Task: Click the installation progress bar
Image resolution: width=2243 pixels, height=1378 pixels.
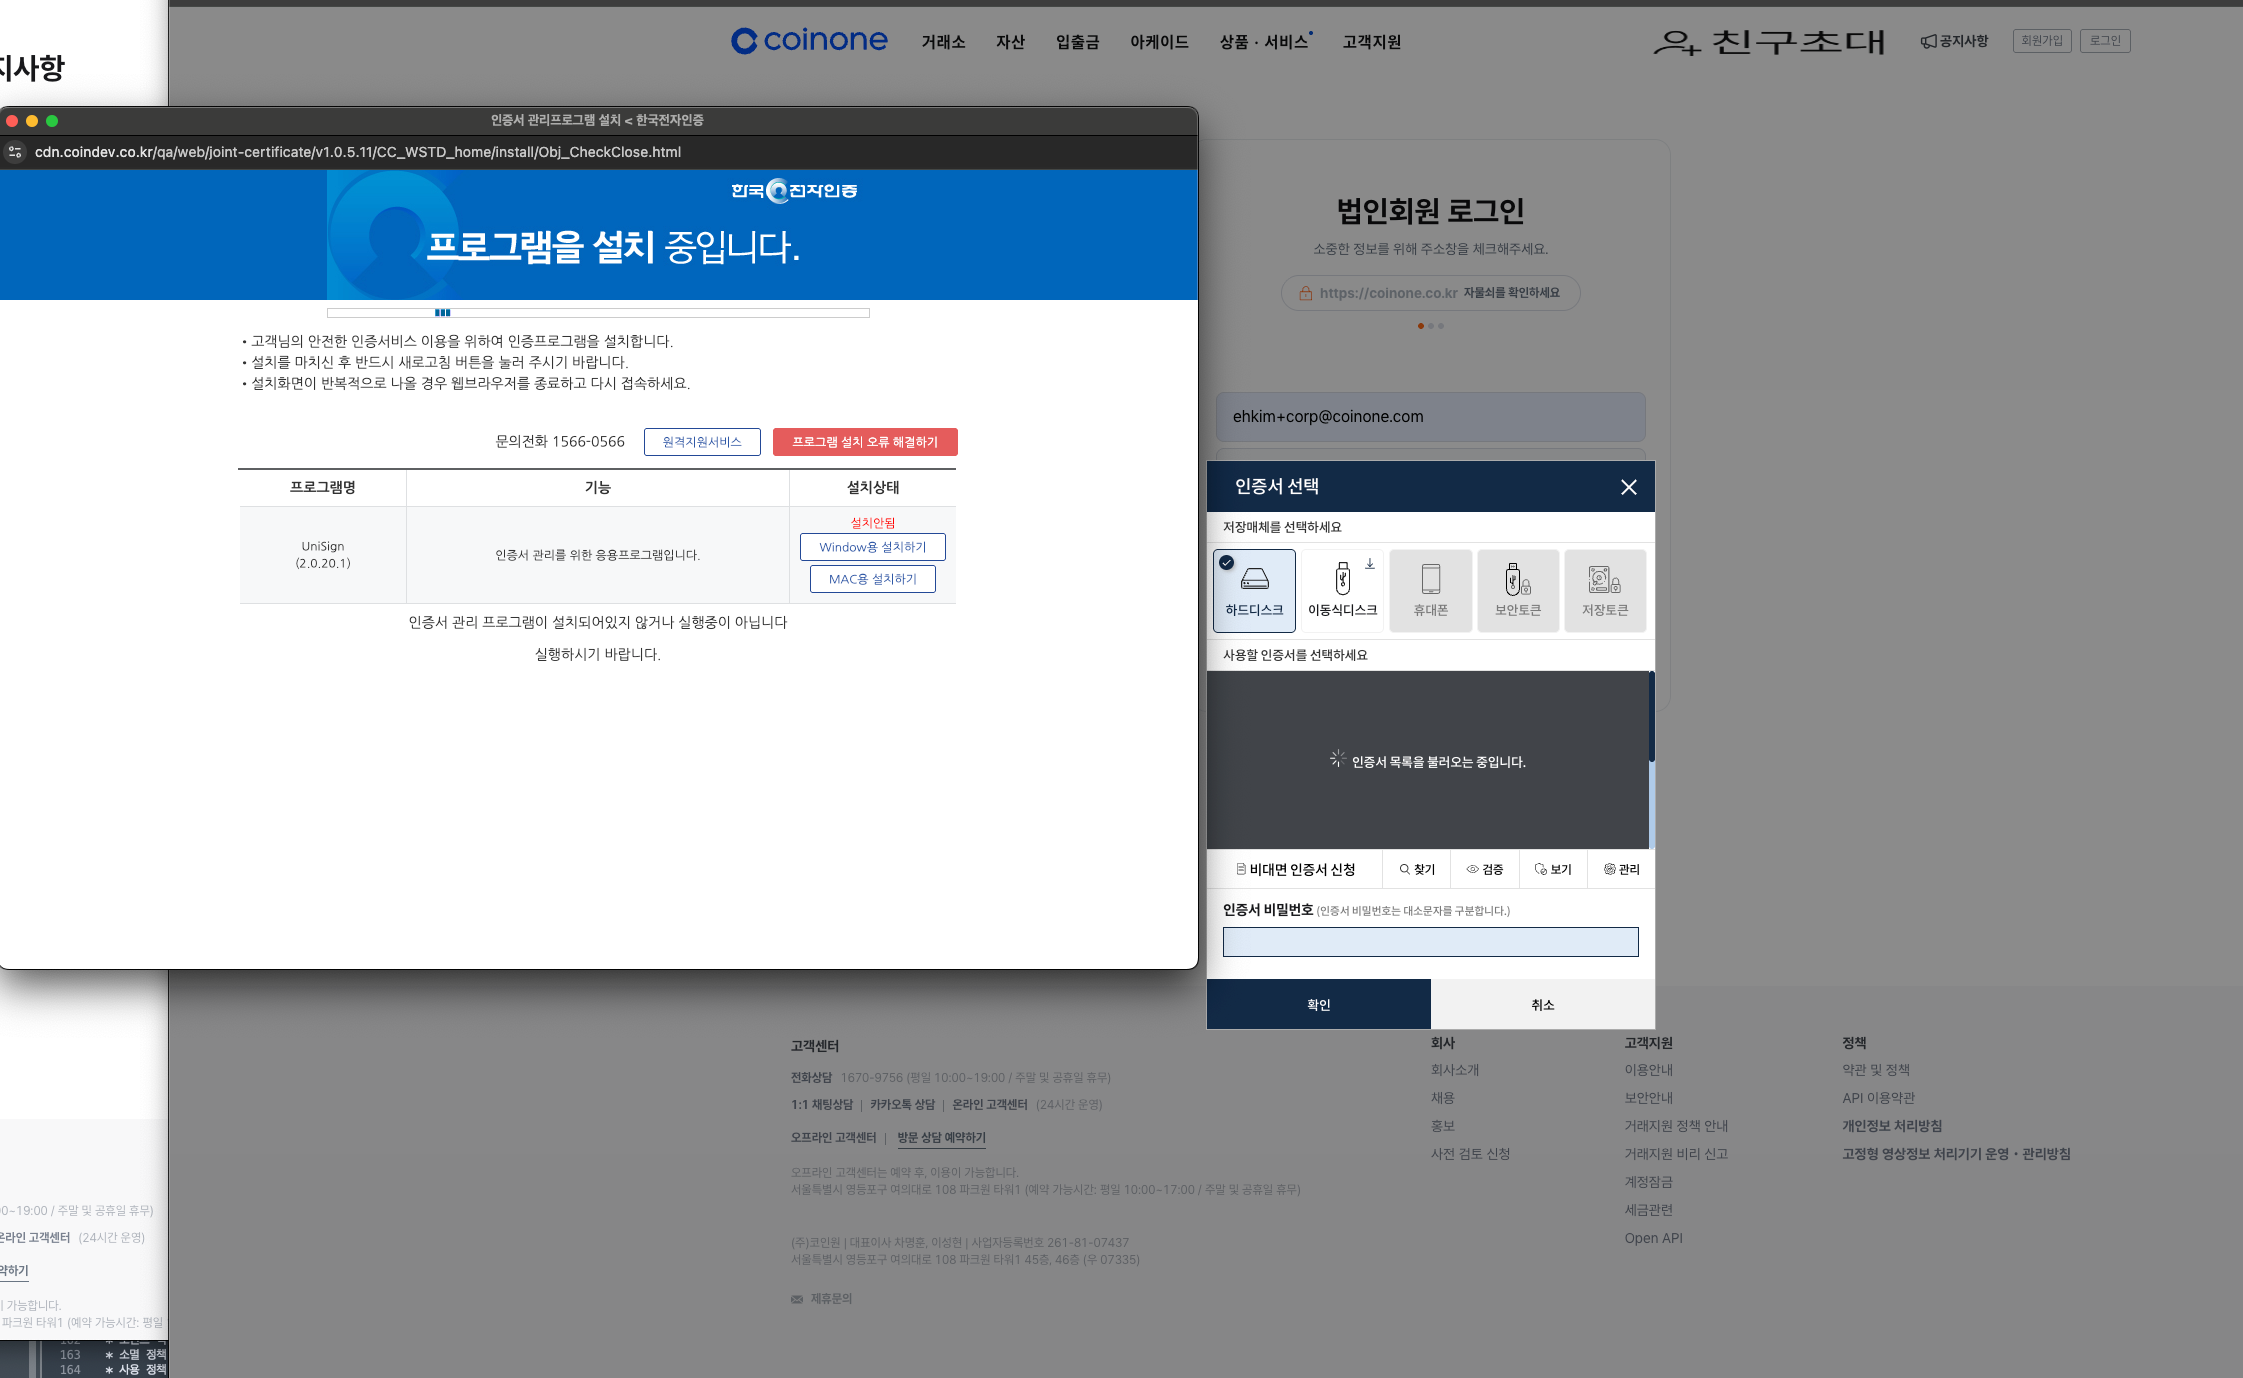Action: (x=598, y=313)
